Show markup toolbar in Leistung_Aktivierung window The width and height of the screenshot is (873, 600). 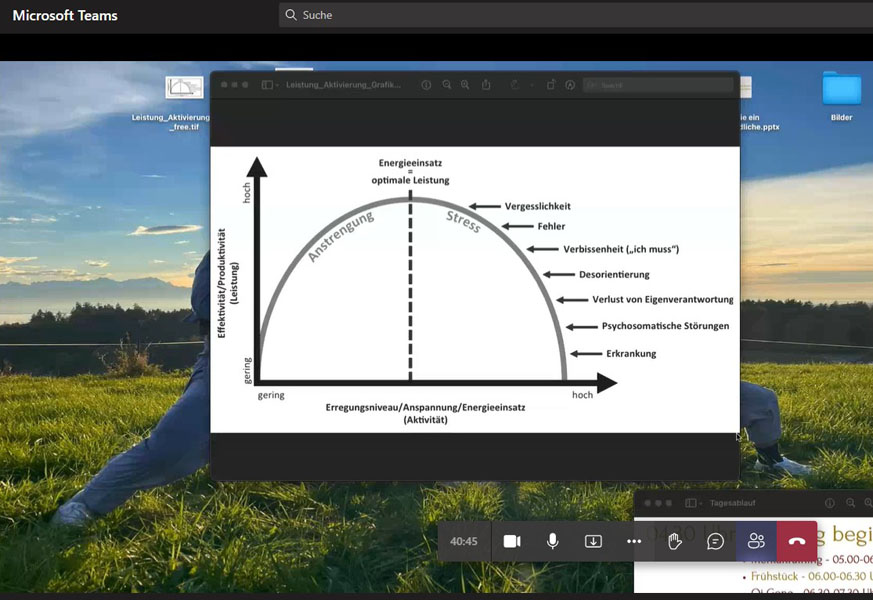(x=570, y=85)
